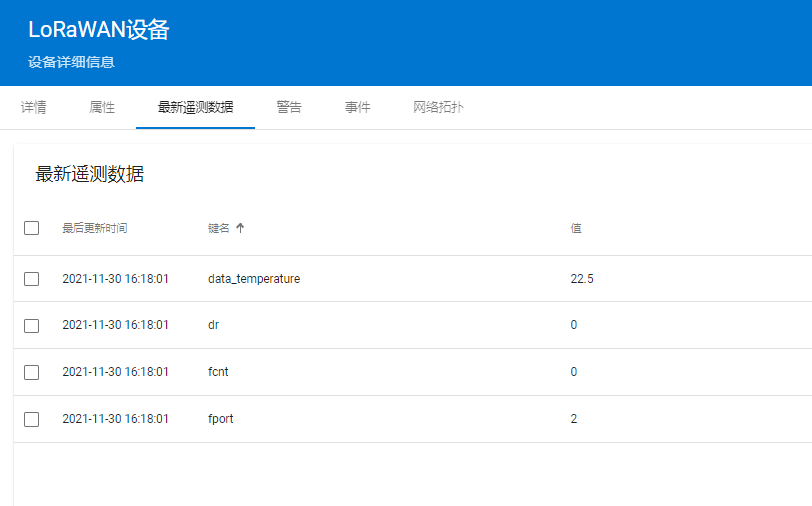
Task: Check the data_temperature row checkbox
Action: point(32,279)
